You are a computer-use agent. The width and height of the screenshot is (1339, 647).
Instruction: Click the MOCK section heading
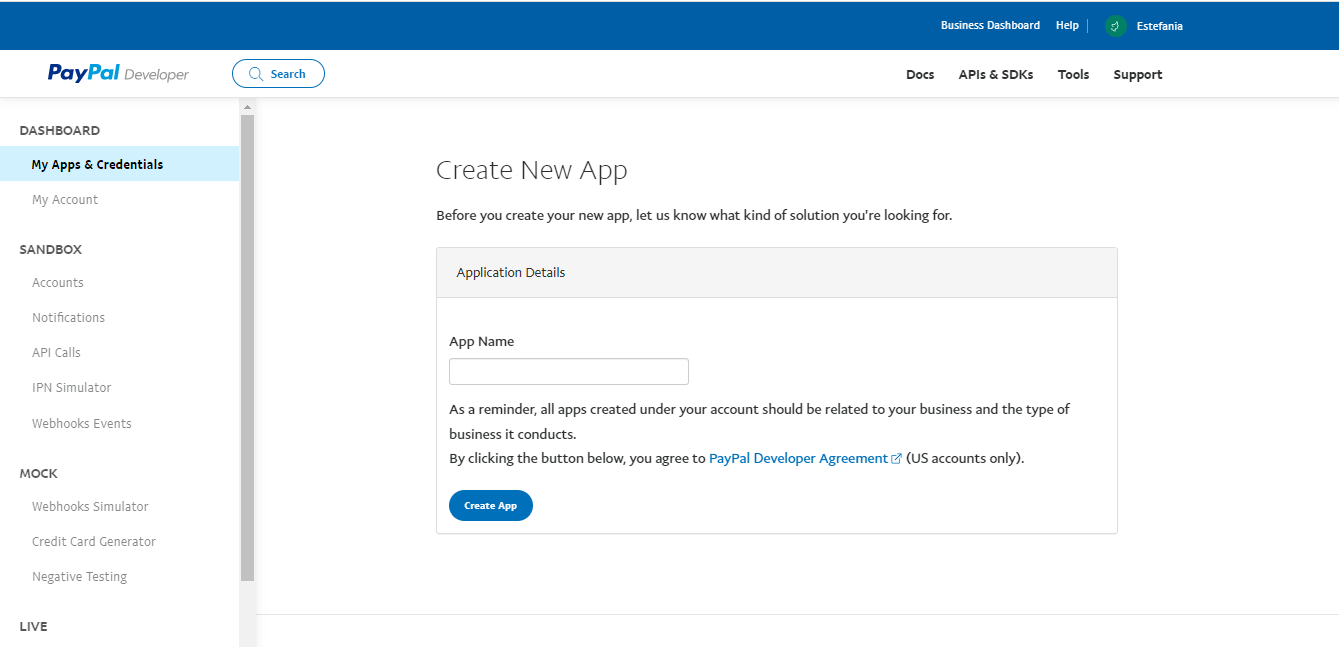pos(39,474)
